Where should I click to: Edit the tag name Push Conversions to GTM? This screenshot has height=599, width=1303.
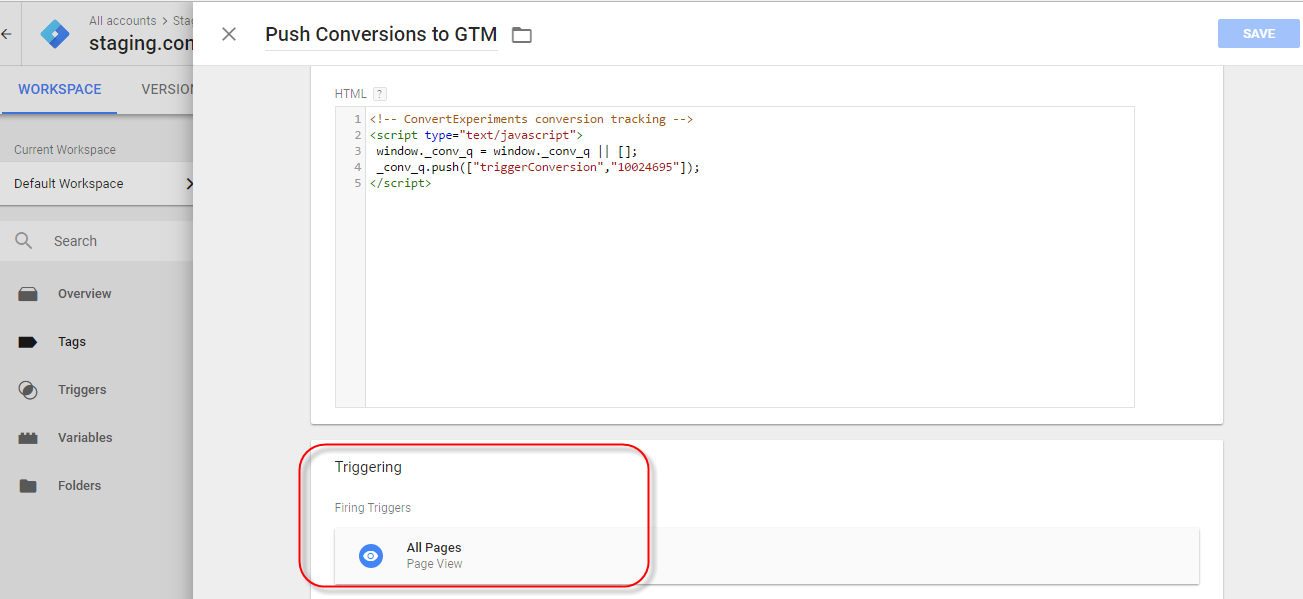(381, 33)
